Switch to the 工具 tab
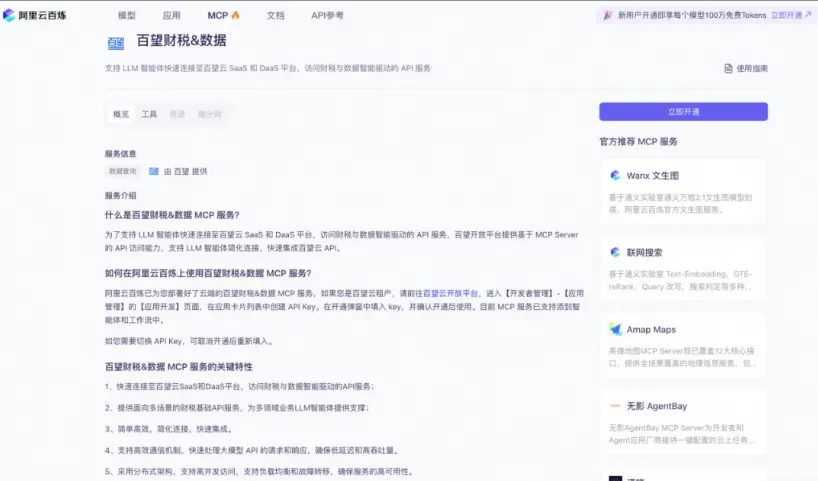 [149, 114]
